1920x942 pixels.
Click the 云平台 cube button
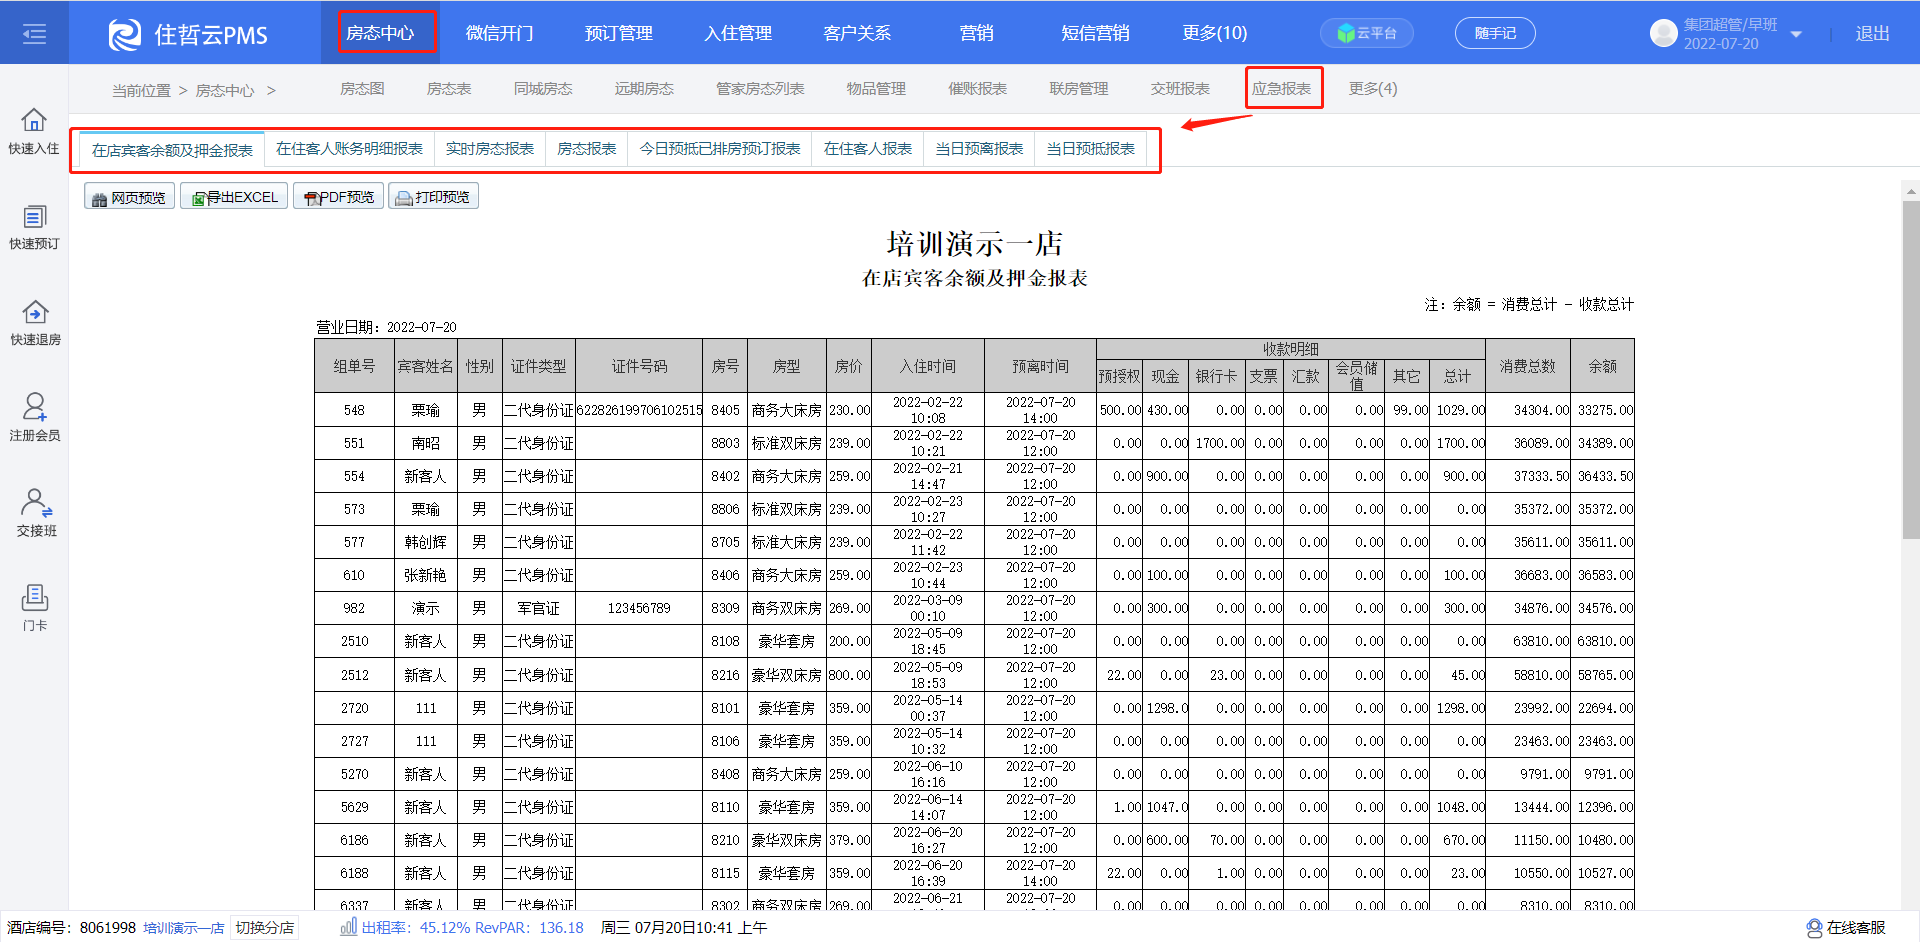point(1367,33)
